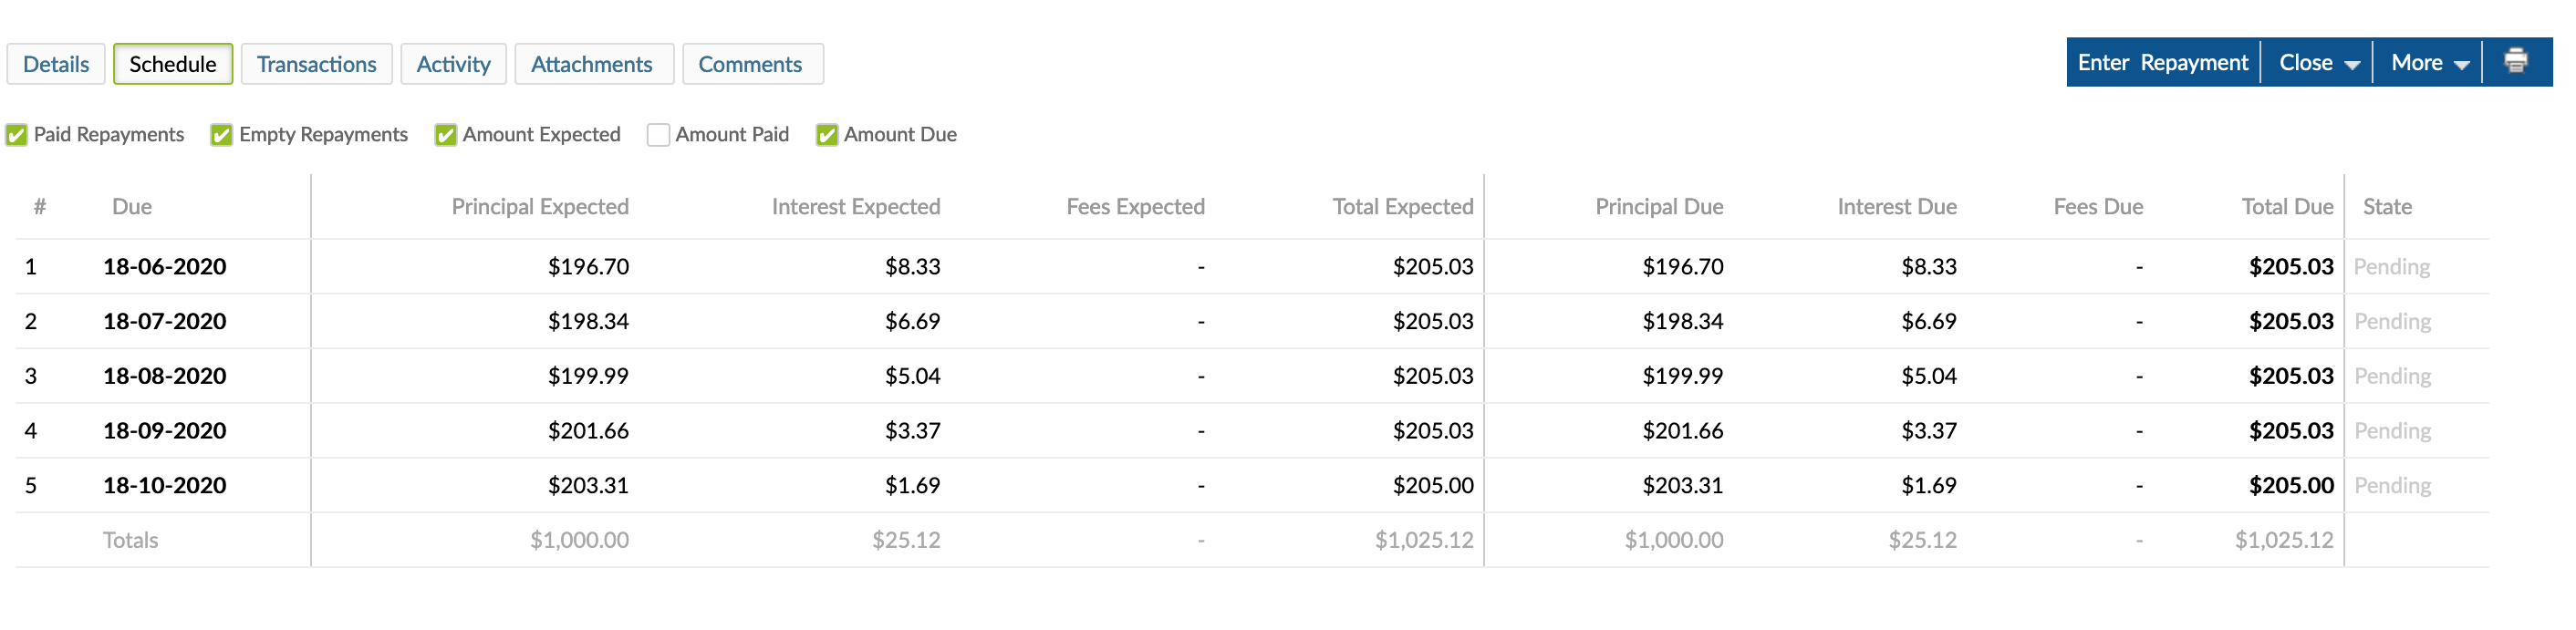
Task: Switch to the Comments tab
Action: point(752,63)
